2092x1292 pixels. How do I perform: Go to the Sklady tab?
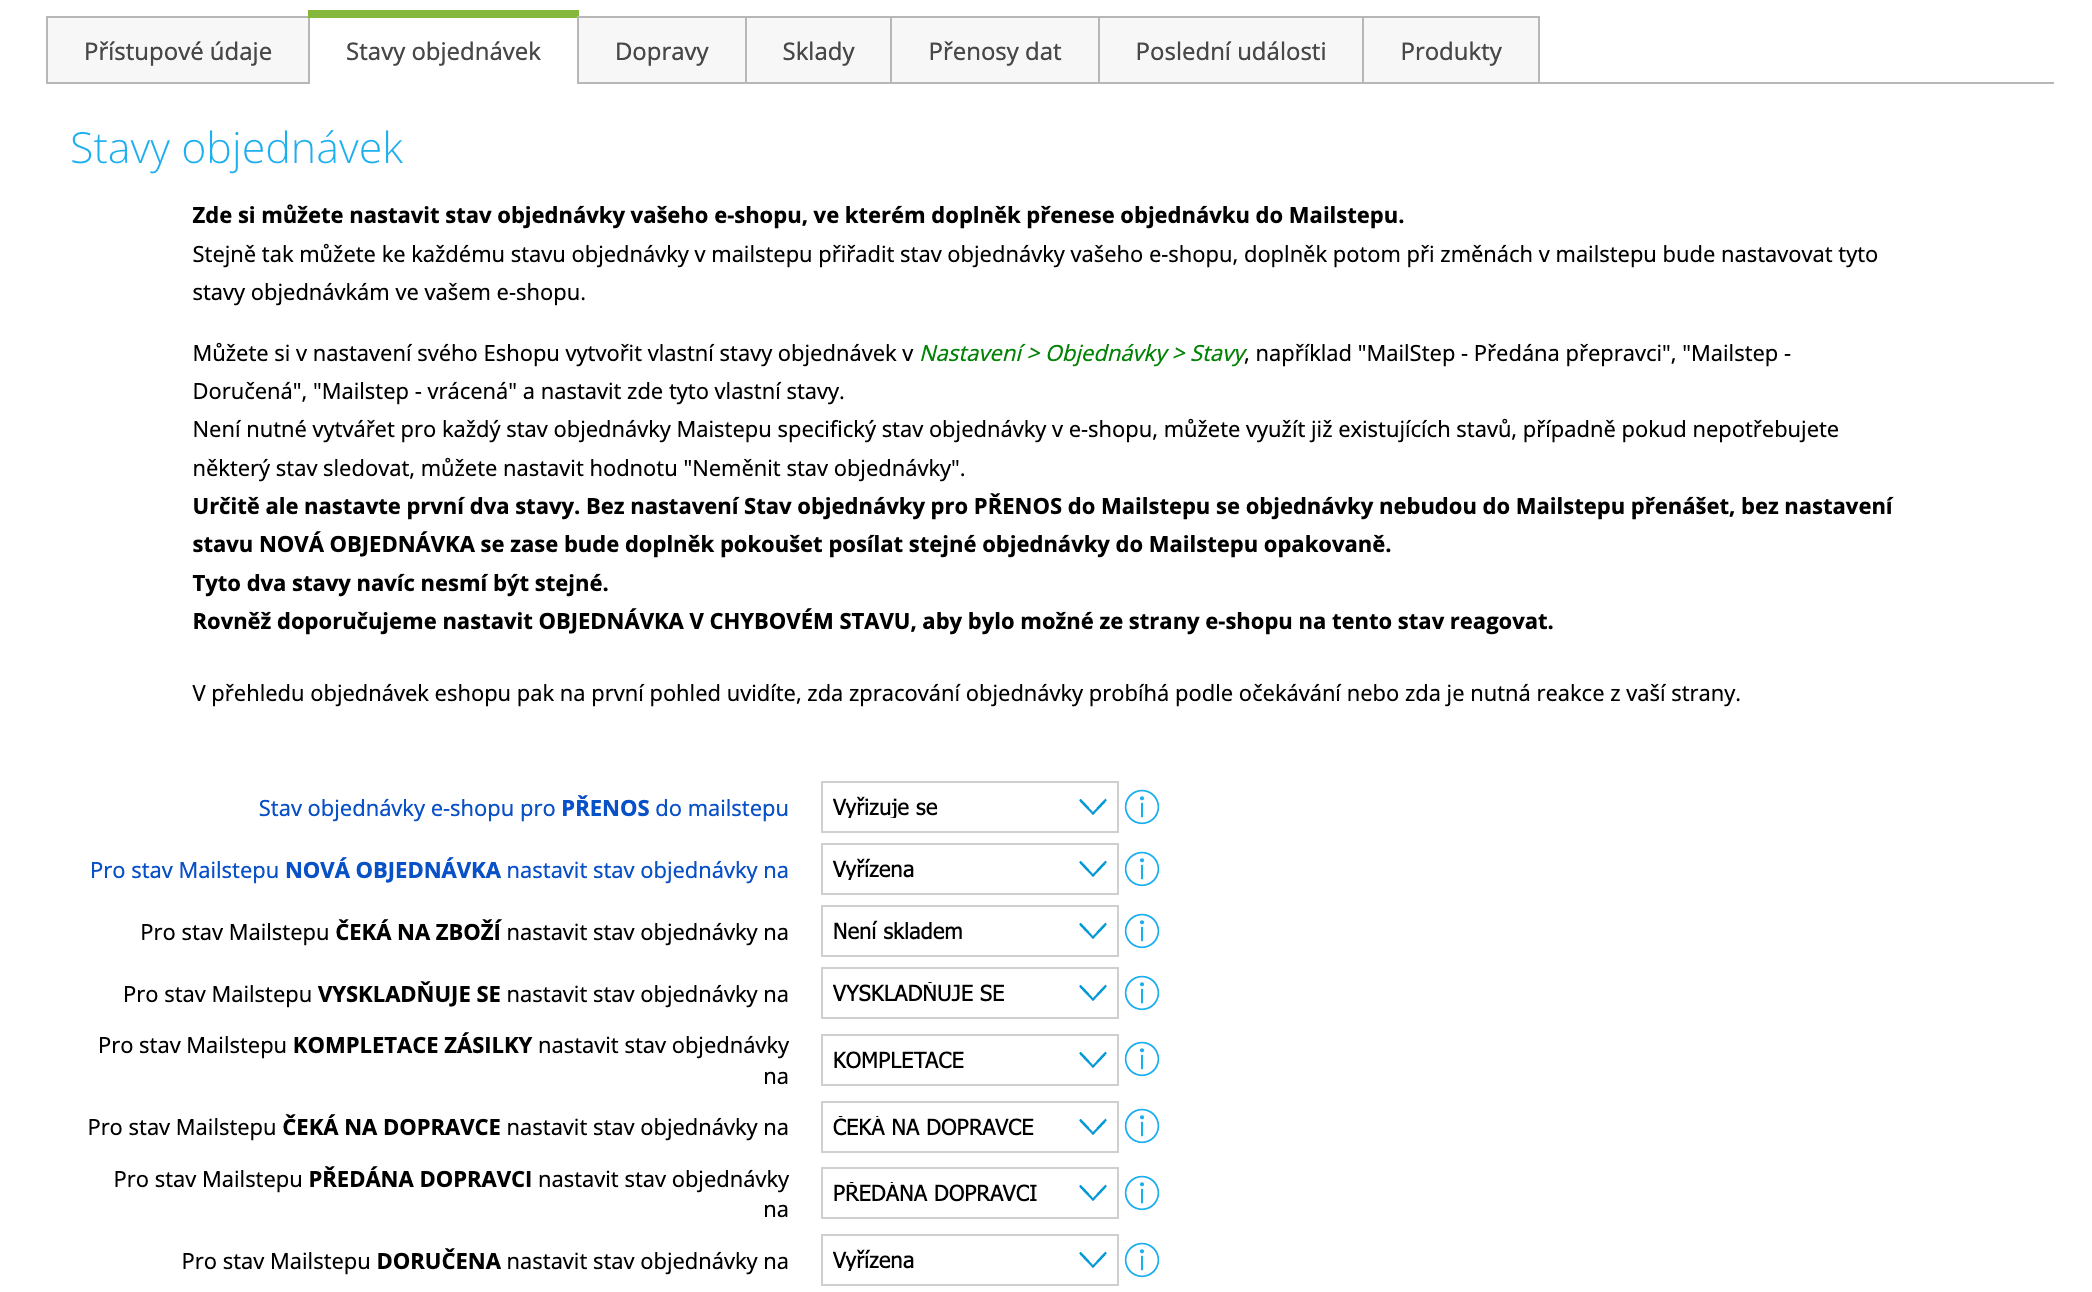coord(818,51)
